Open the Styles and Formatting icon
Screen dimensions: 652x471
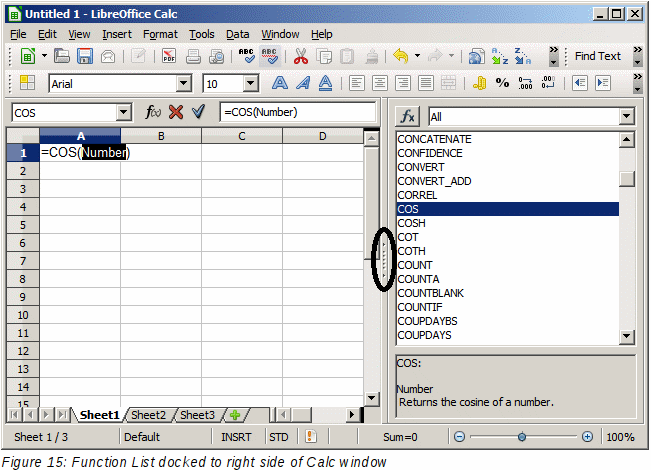click(x=27, y=83)
